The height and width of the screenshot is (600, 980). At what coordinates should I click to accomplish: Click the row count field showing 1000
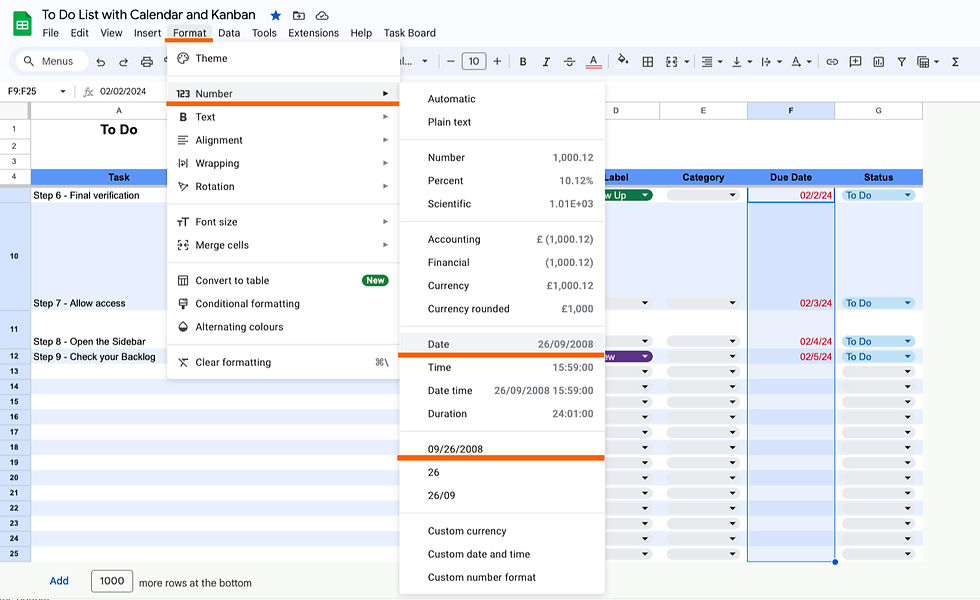[x=112, y=581]
